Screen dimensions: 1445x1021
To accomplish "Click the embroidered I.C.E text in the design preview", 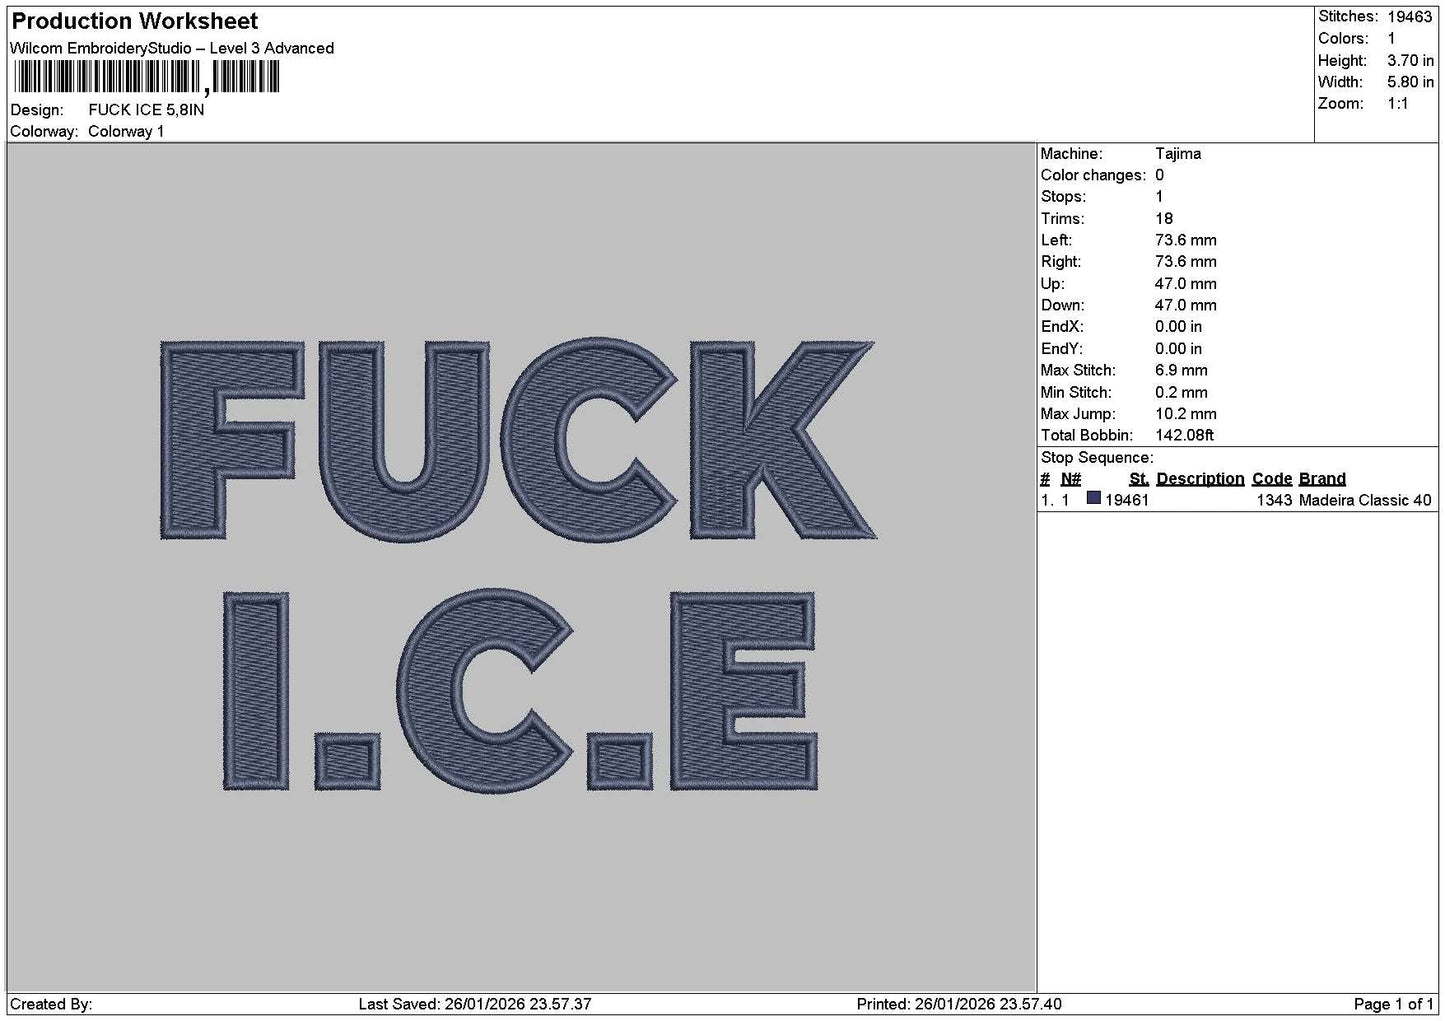I will [518, 691].
